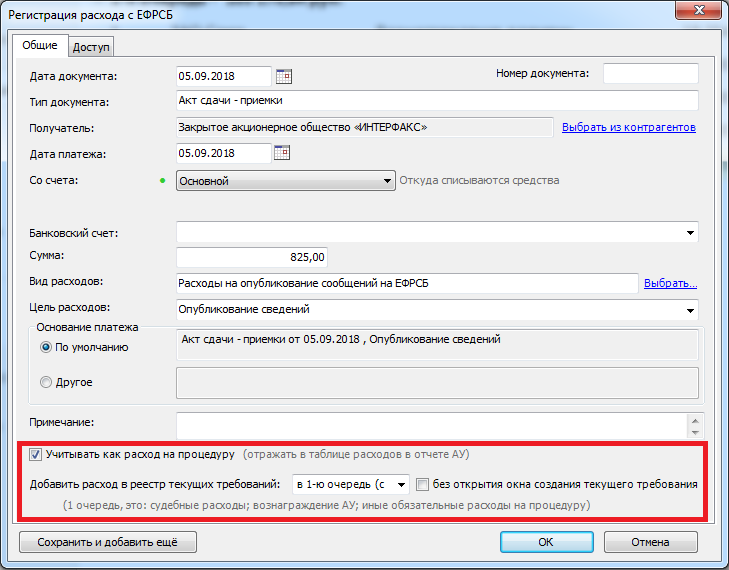Select the Общие tab
Viewport: 729px width, 570px height.
(x=40, y=46)
